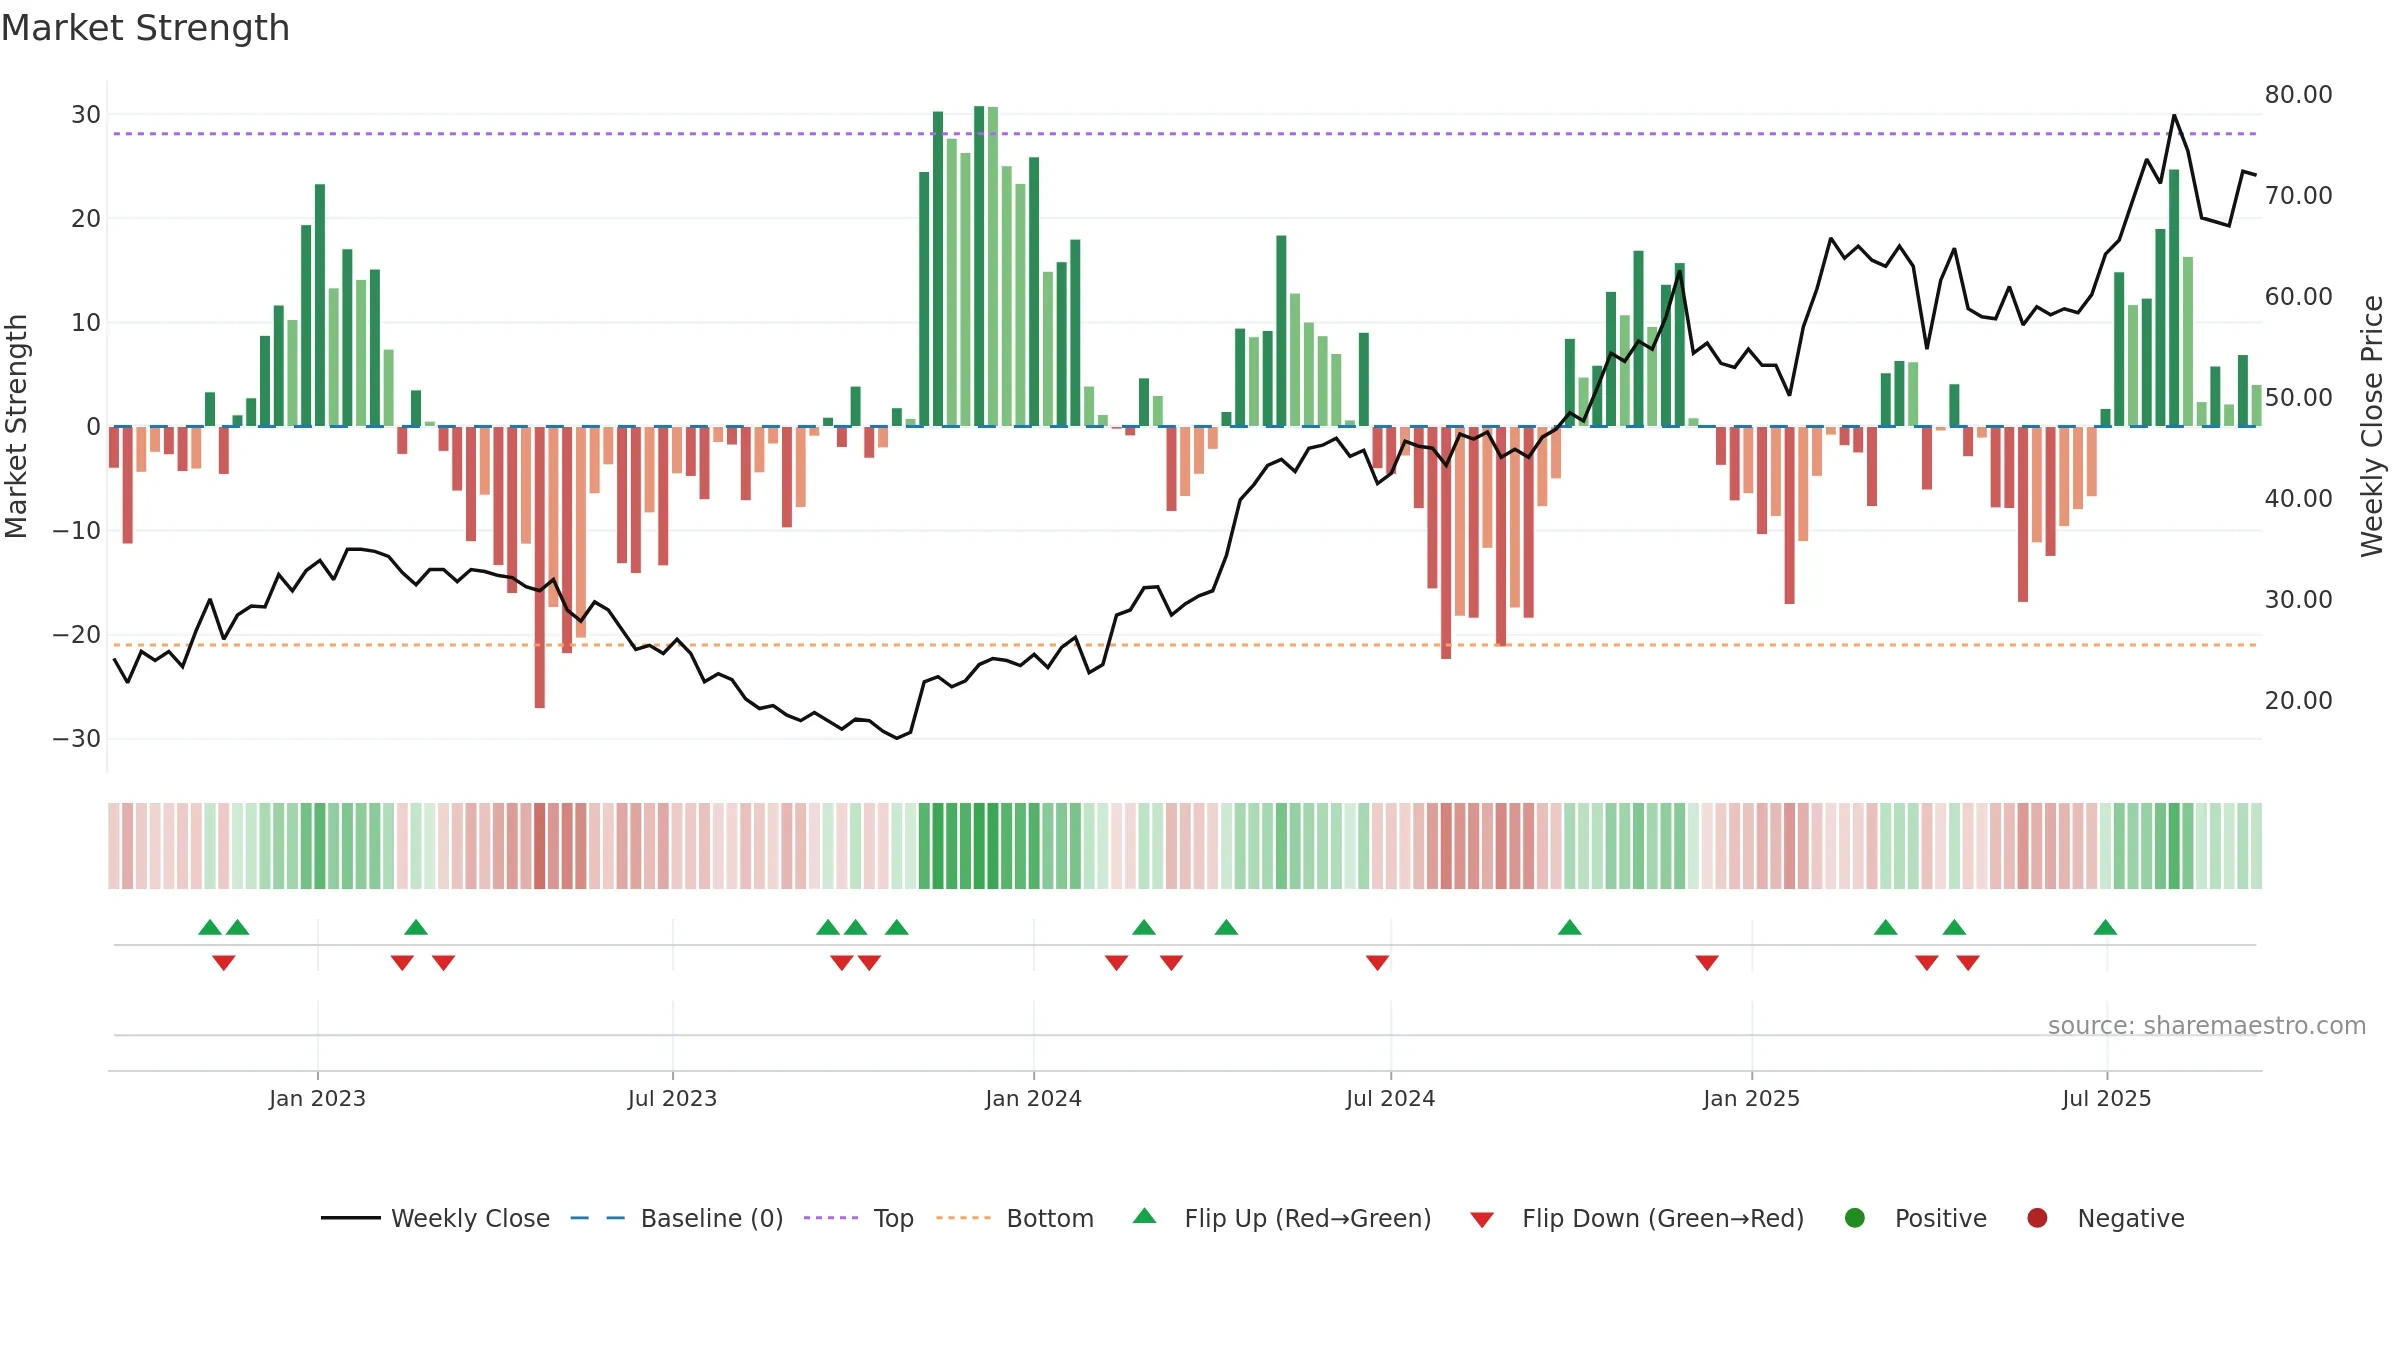
Task: Click the Jan 2025 axis label
Action: [x=1751, y=1098]
